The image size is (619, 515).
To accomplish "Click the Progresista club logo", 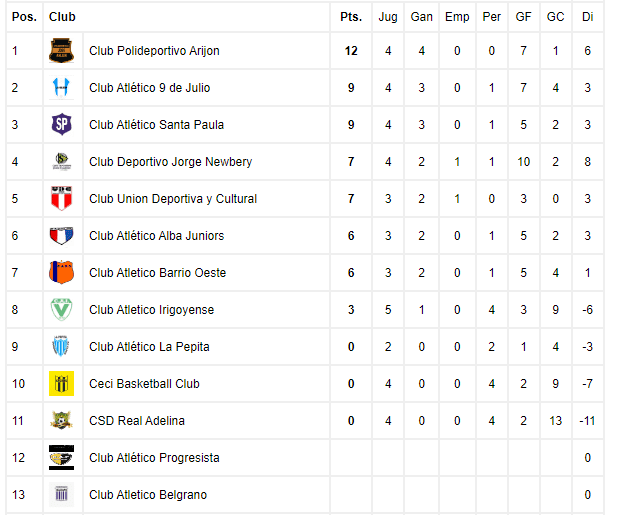I will click(x=61, y=457).
